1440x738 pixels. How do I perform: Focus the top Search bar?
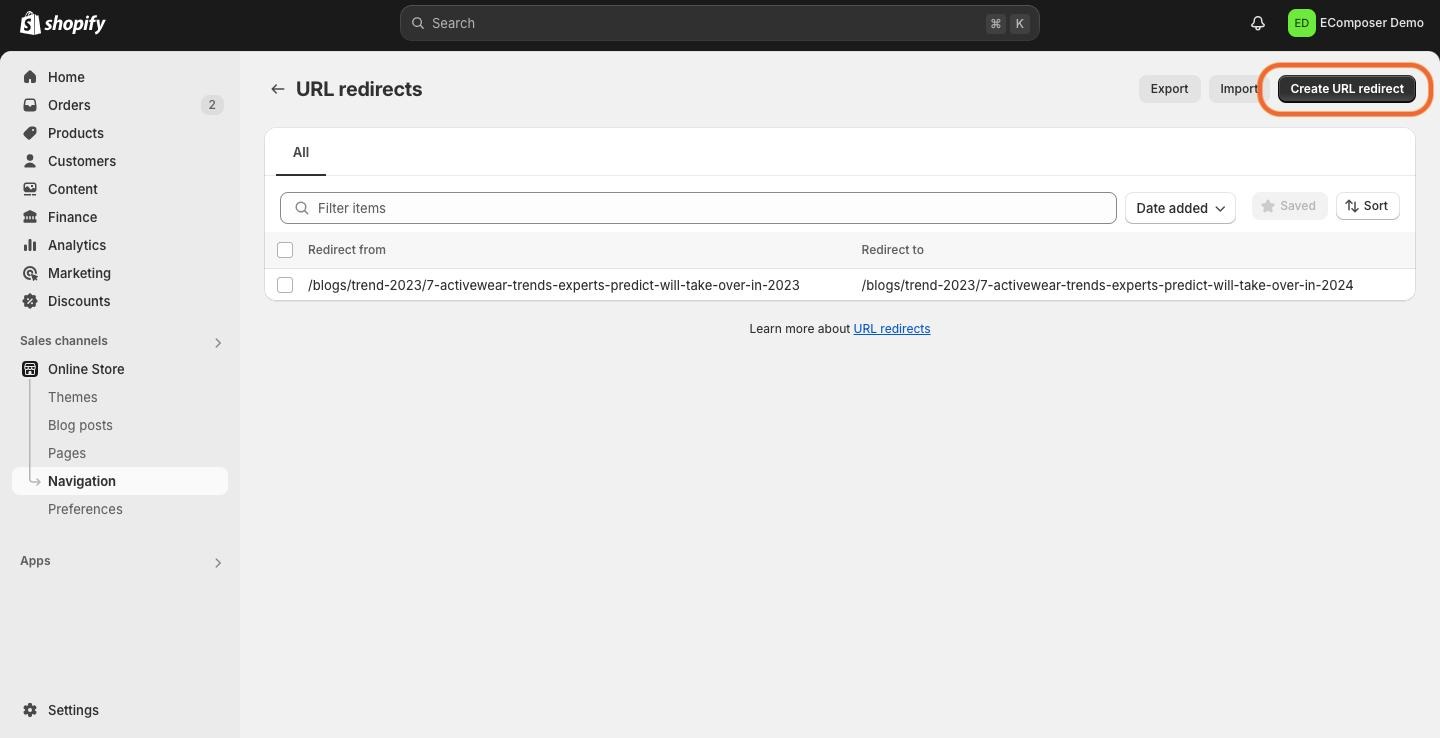pos(720,23)
